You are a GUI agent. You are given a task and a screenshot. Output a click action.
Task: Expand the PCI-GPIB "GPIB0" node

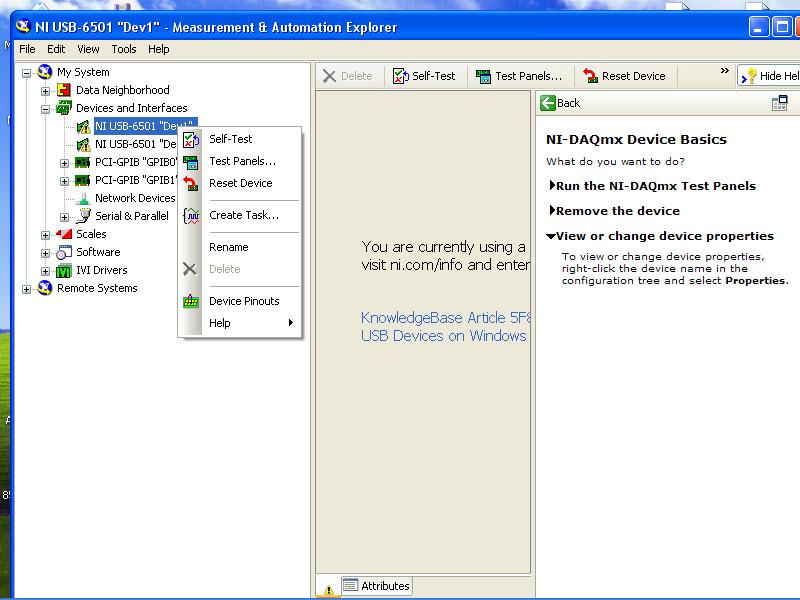[64, 163]
